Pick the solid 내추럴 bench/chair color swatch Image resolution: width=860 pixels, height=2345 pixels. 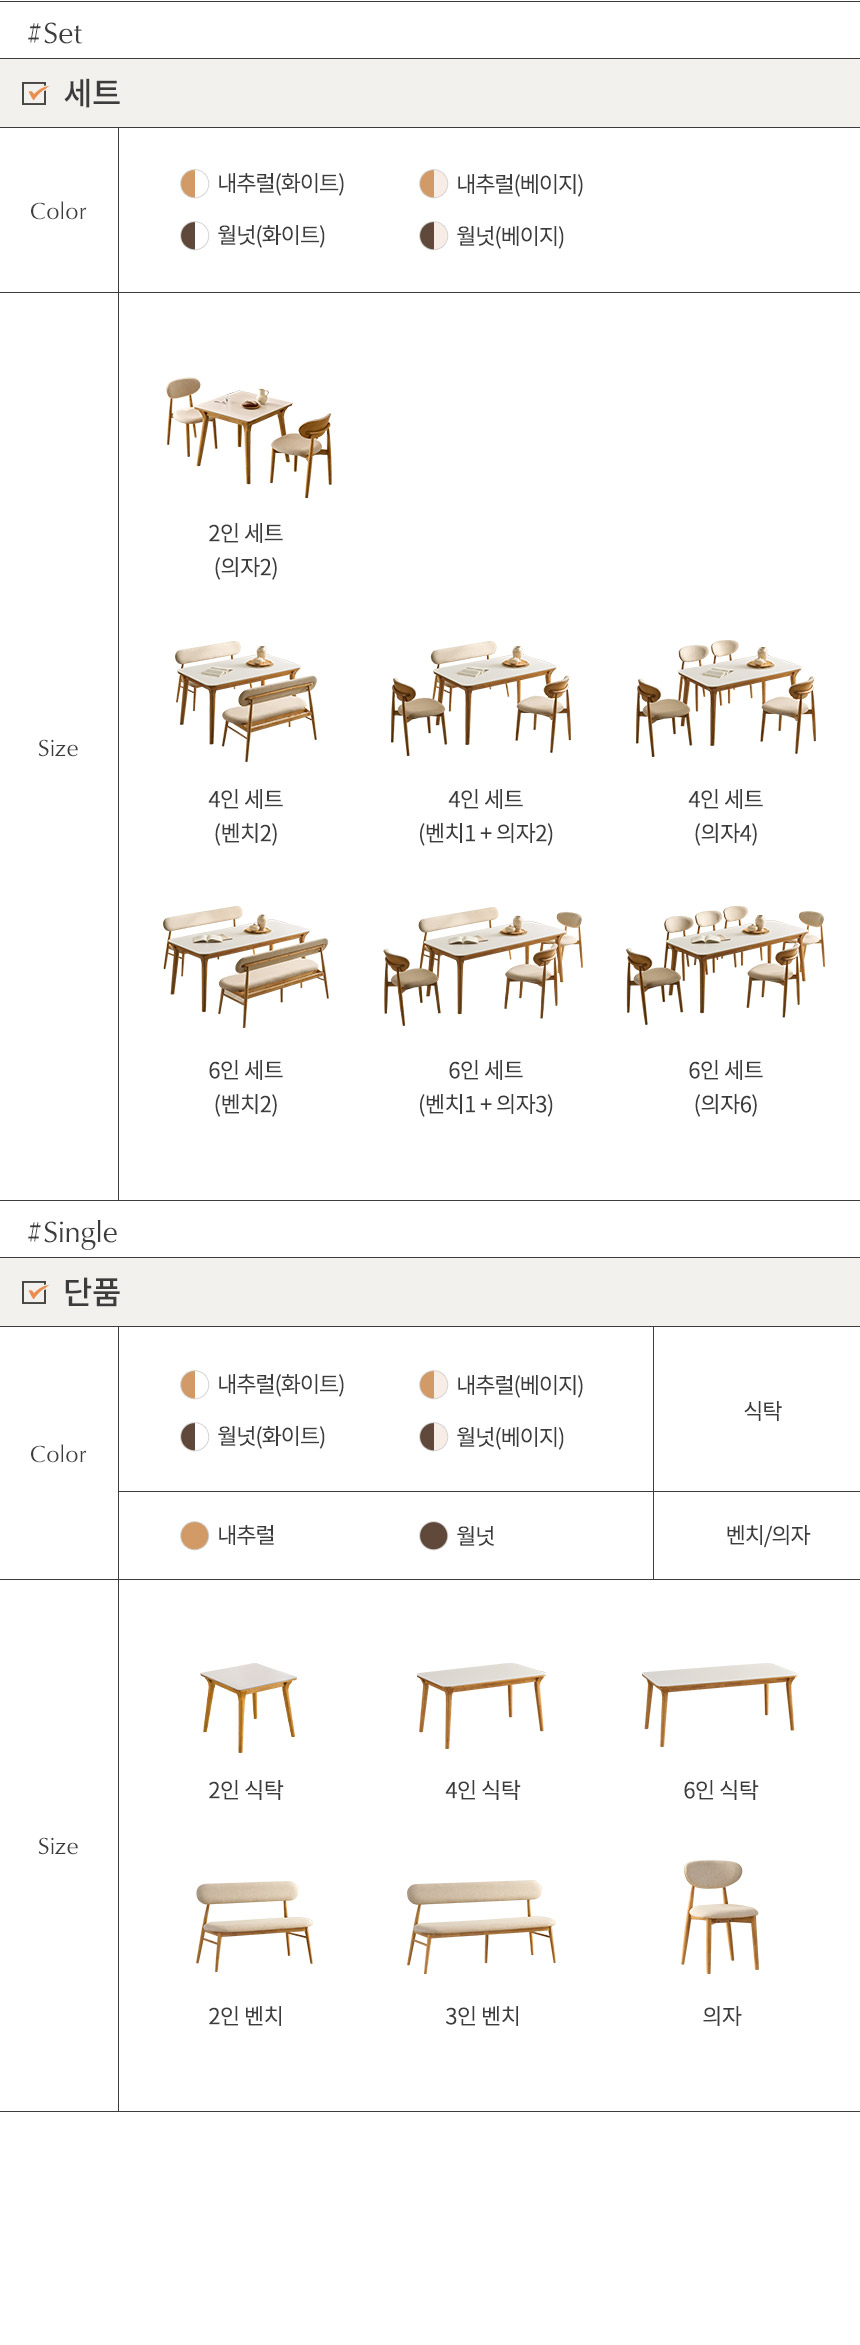click(194, 1535)
